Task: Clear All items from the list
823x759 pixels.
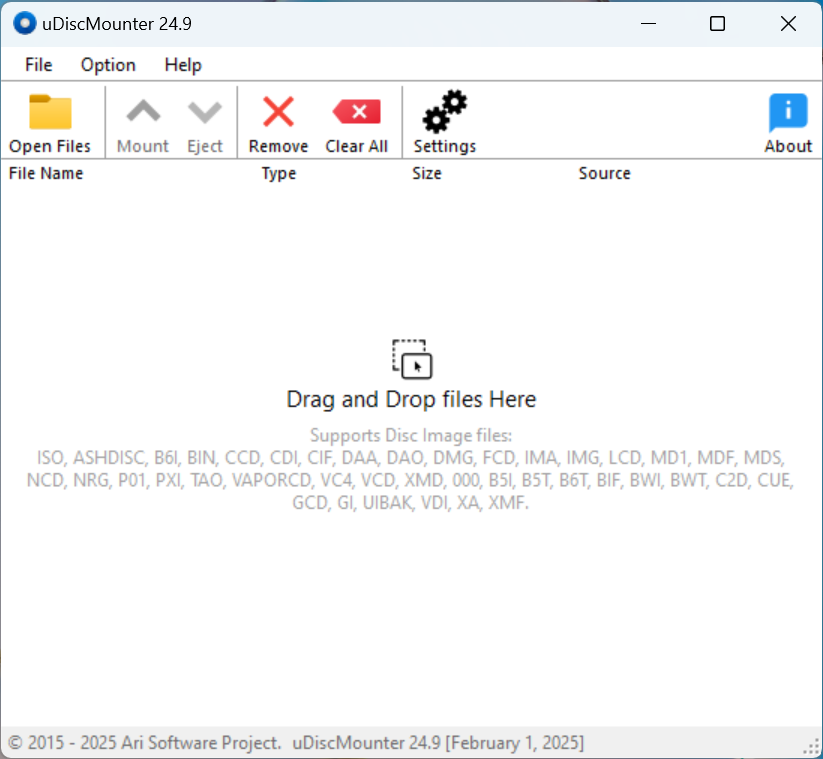Action: pos(356,111)
